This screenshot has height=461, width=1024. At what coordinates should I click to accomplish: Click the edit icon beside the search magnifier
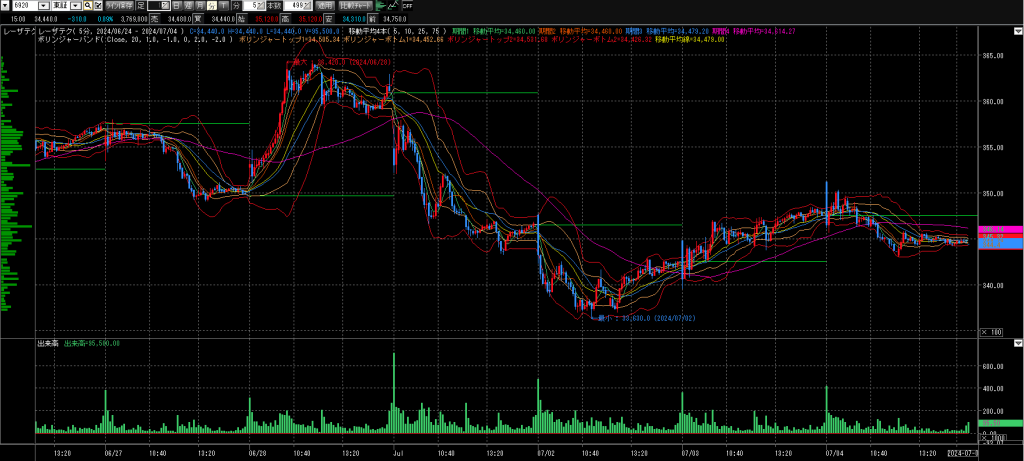pos(97,6)
